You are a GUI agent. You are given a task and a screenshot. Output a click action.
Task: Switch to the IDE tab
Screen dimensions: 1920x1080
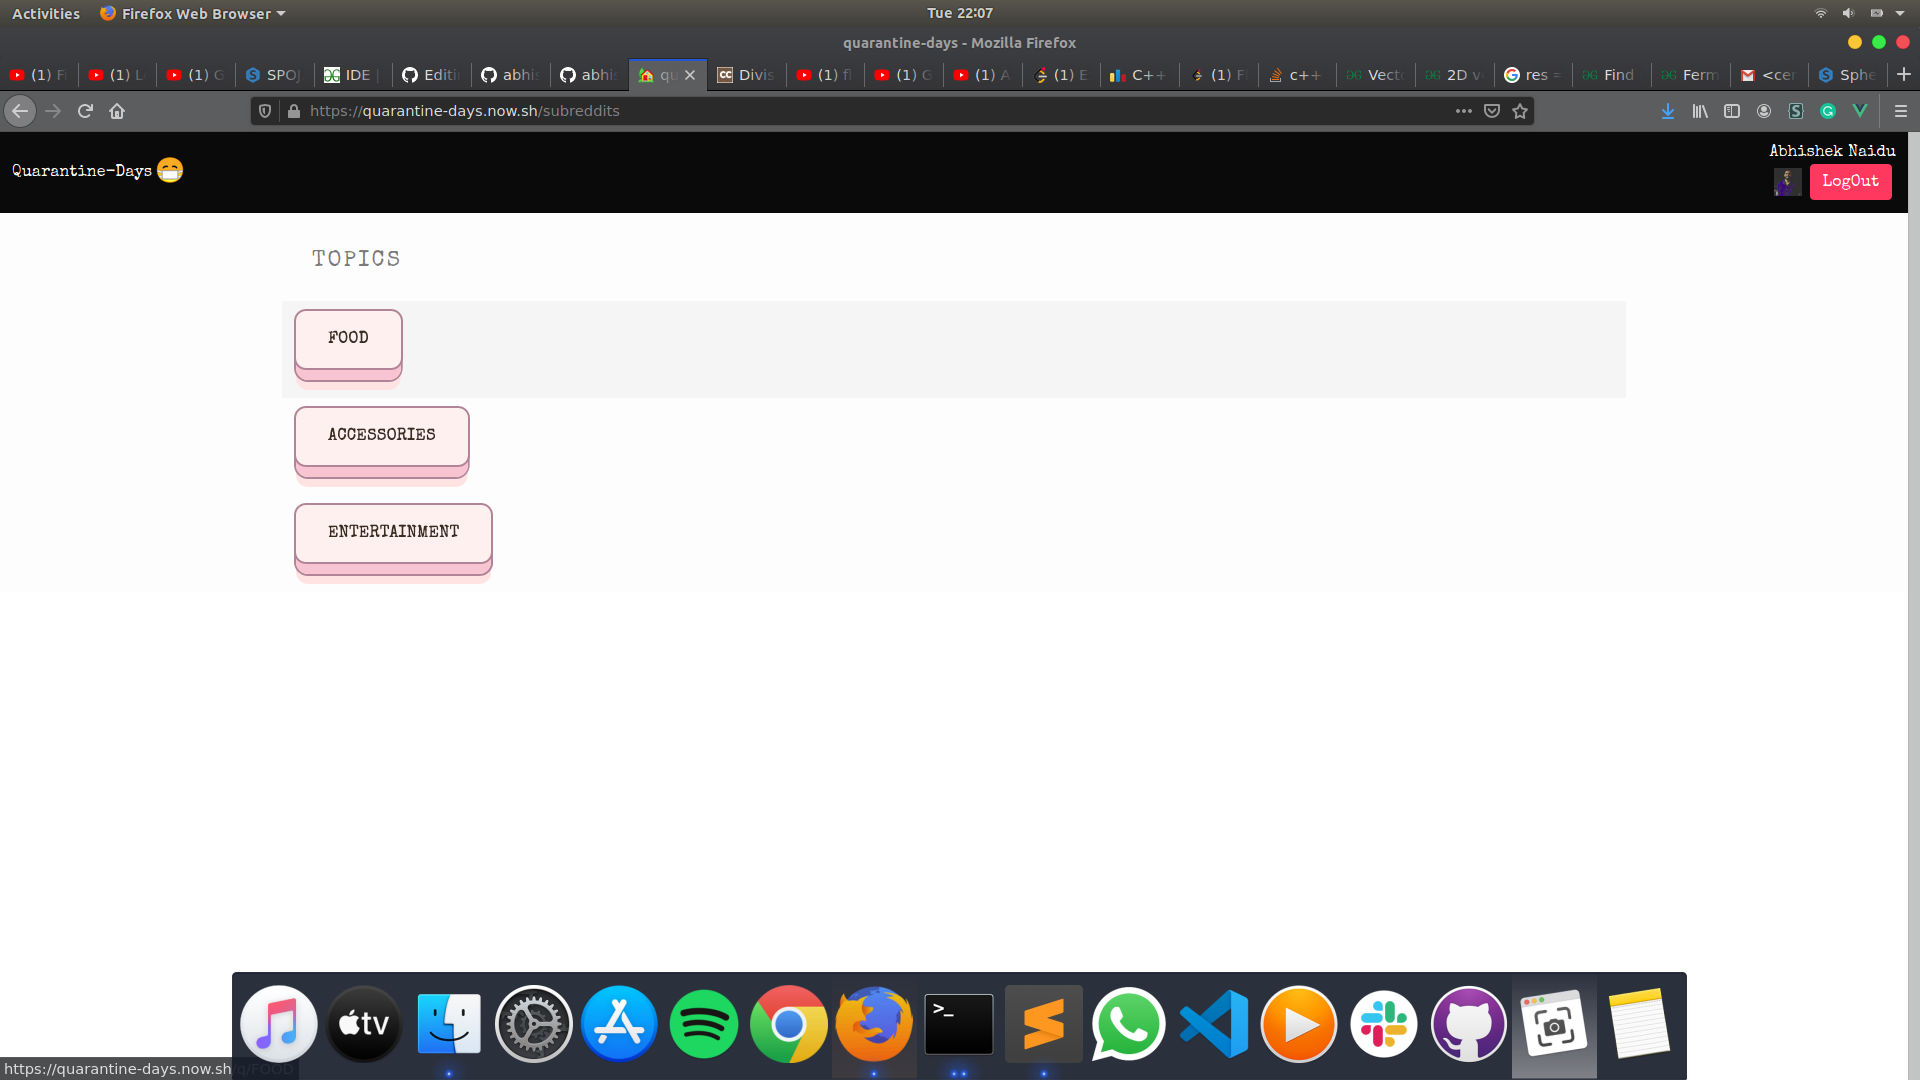pyautogui.click(x=352, y=75)
